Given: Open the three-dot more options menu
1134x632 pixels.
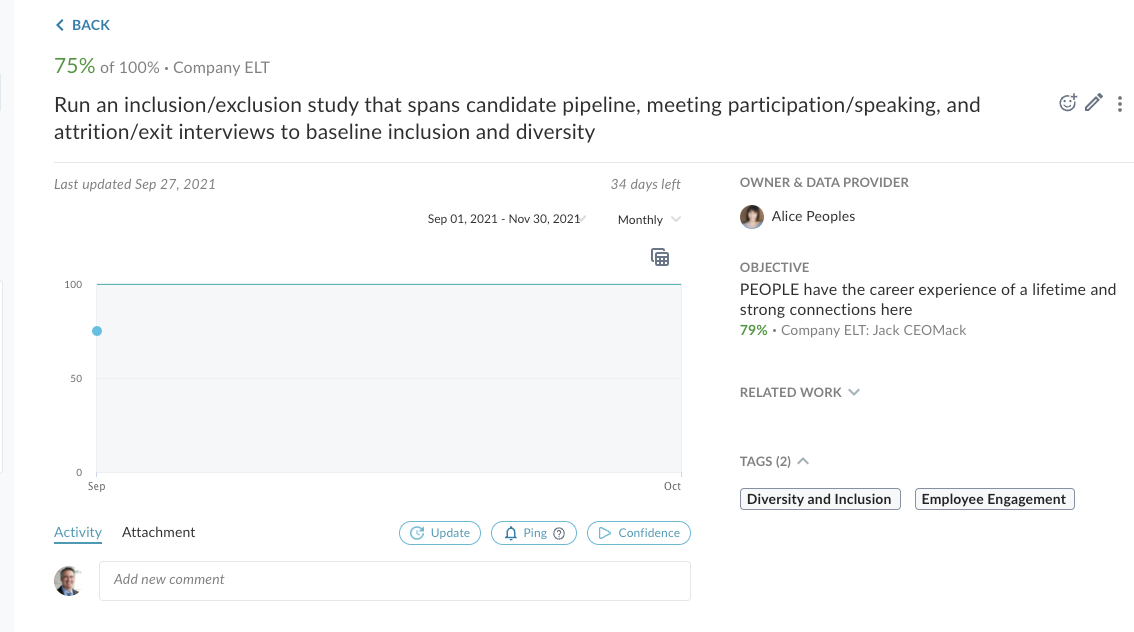Looking at the screenshot, I should coord(1120,104).
